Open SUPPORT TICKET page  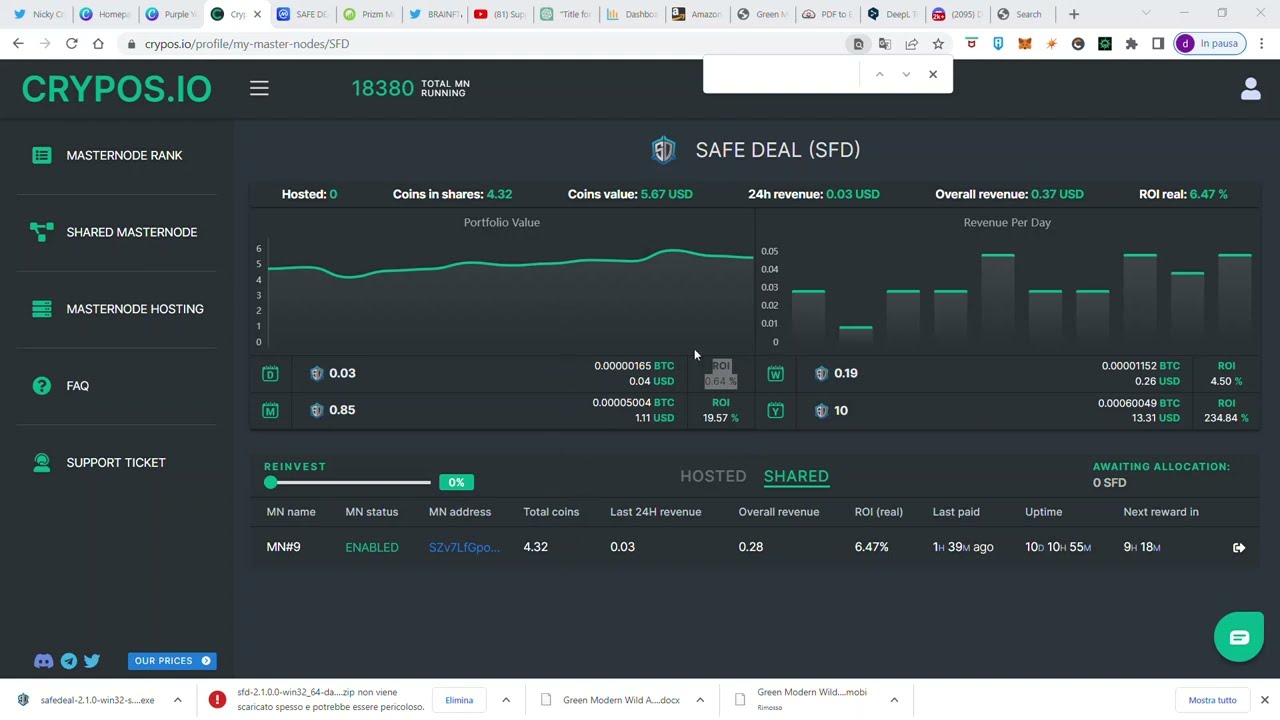[116, 463]
